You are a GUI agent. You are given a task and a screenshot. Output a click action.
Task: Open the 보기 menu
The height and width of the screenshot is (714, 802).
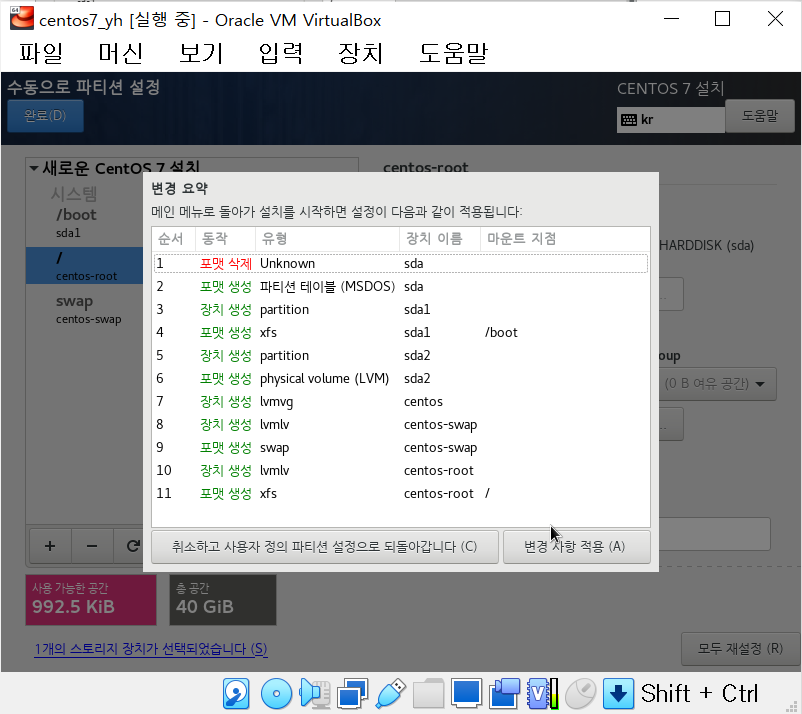point(200,53)
